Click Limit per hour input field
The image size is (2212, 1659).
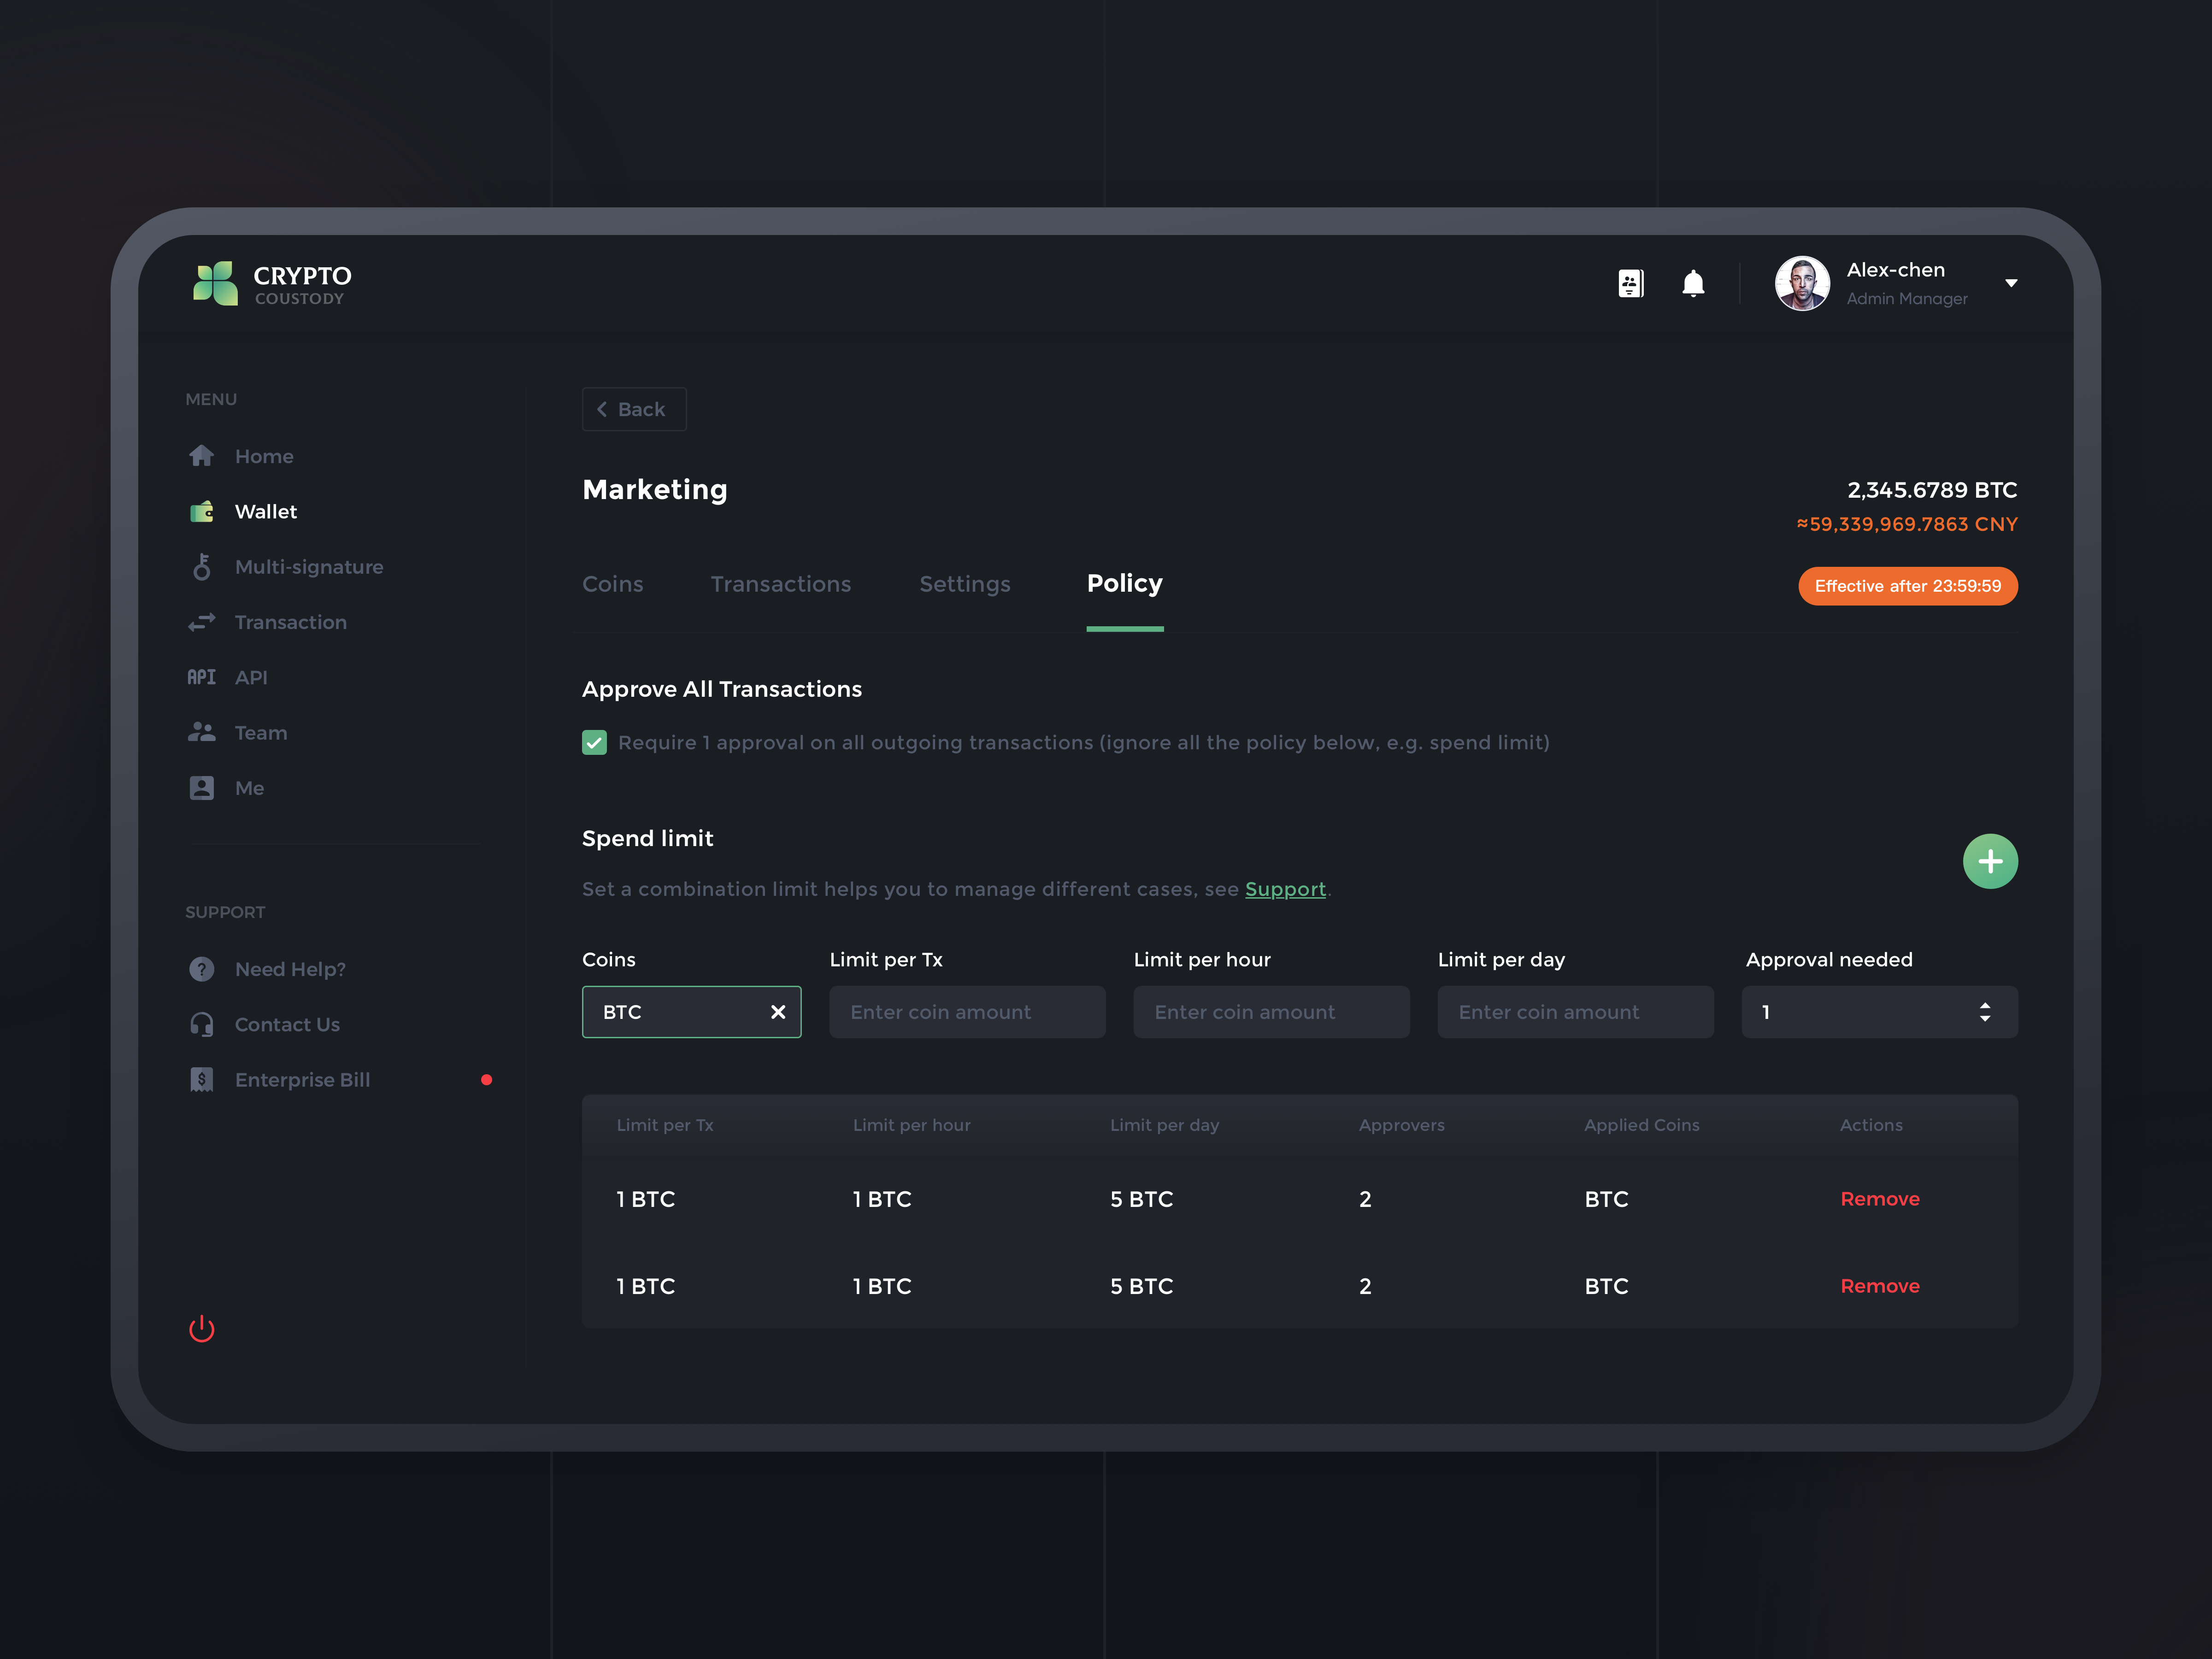click(1270, 1012)
